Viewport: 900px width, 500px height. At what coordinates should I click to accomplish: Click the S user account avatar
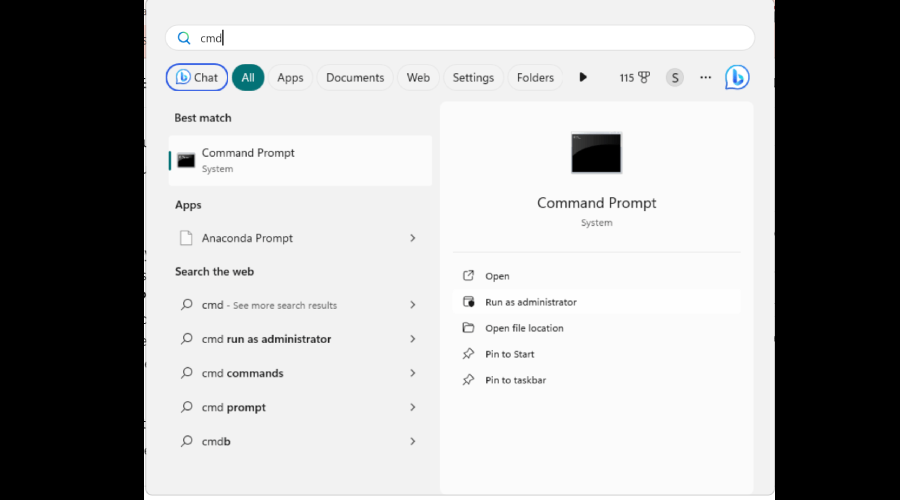675,78
